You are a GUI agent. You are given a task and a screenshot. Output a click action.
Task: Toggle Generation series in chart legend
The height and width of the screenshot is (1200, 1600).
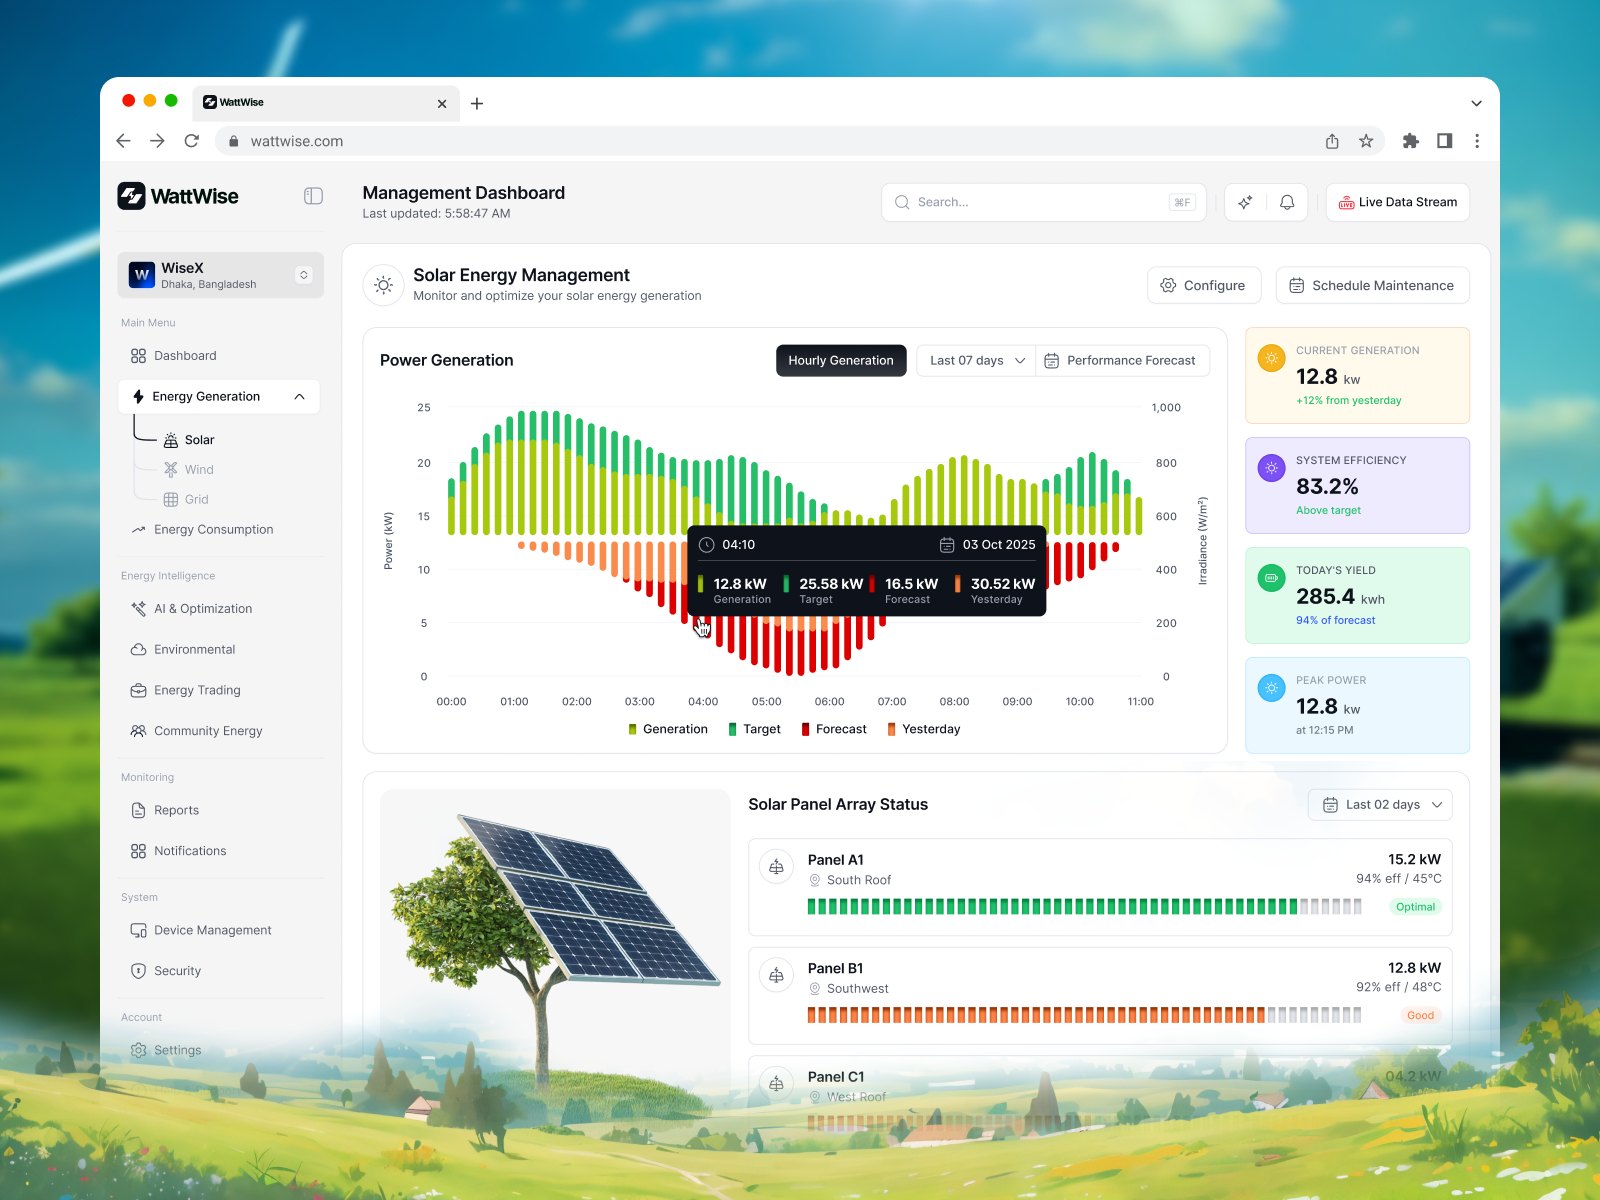pos(668,729)
